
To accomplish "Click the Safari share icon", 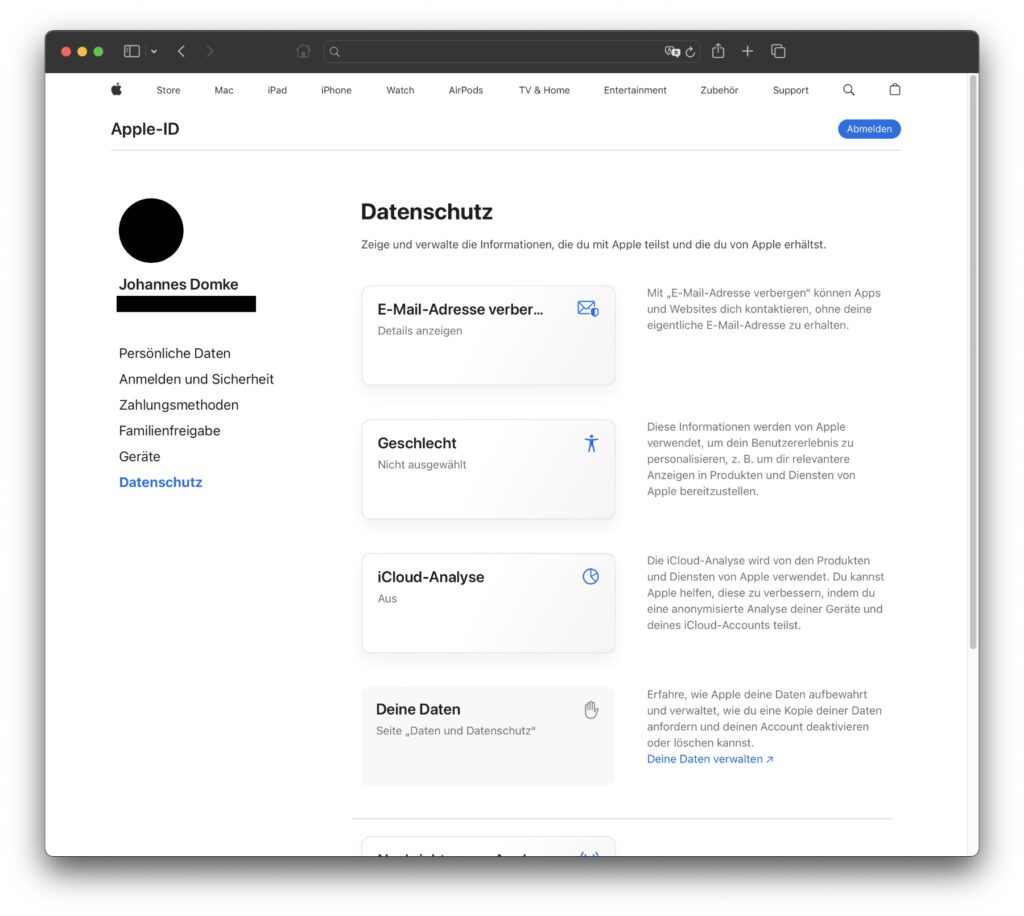I will click(718, 51).
